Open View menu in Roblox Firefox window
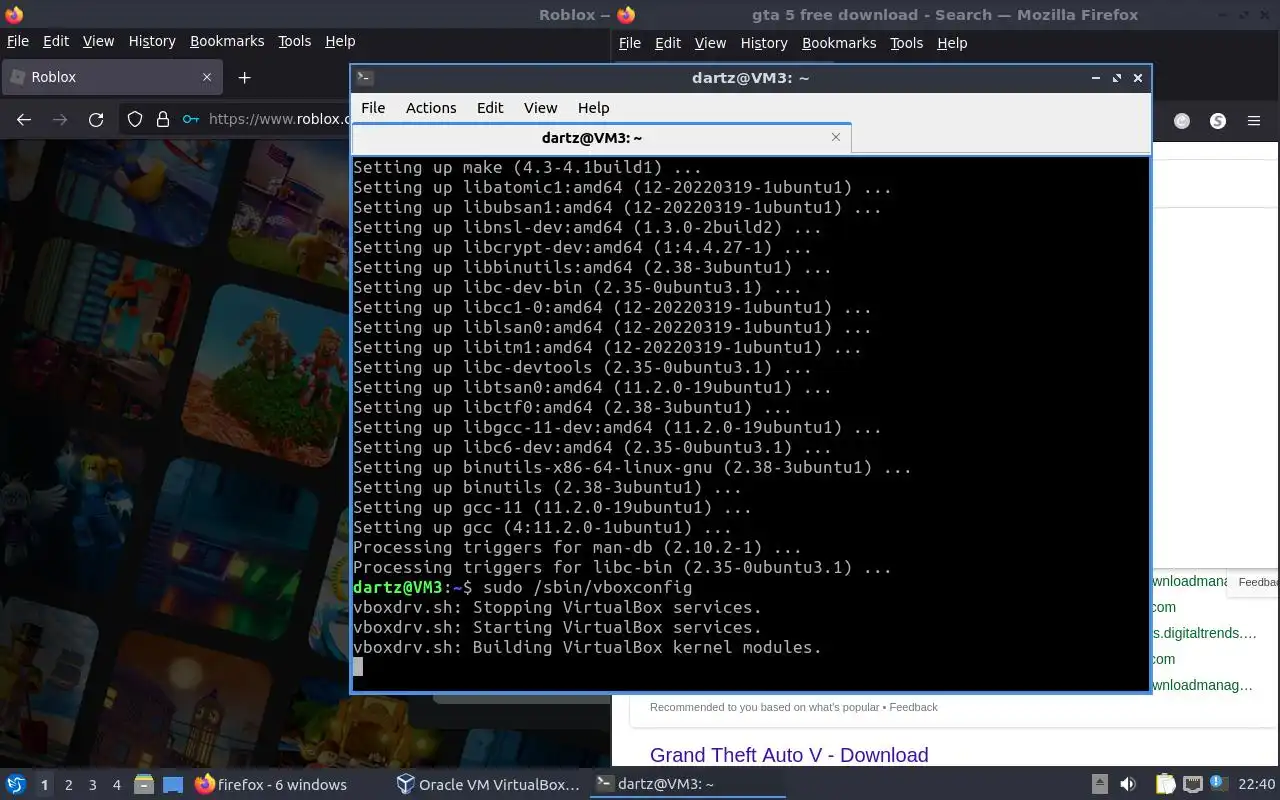1280x800 pixels. pos(98,41)
